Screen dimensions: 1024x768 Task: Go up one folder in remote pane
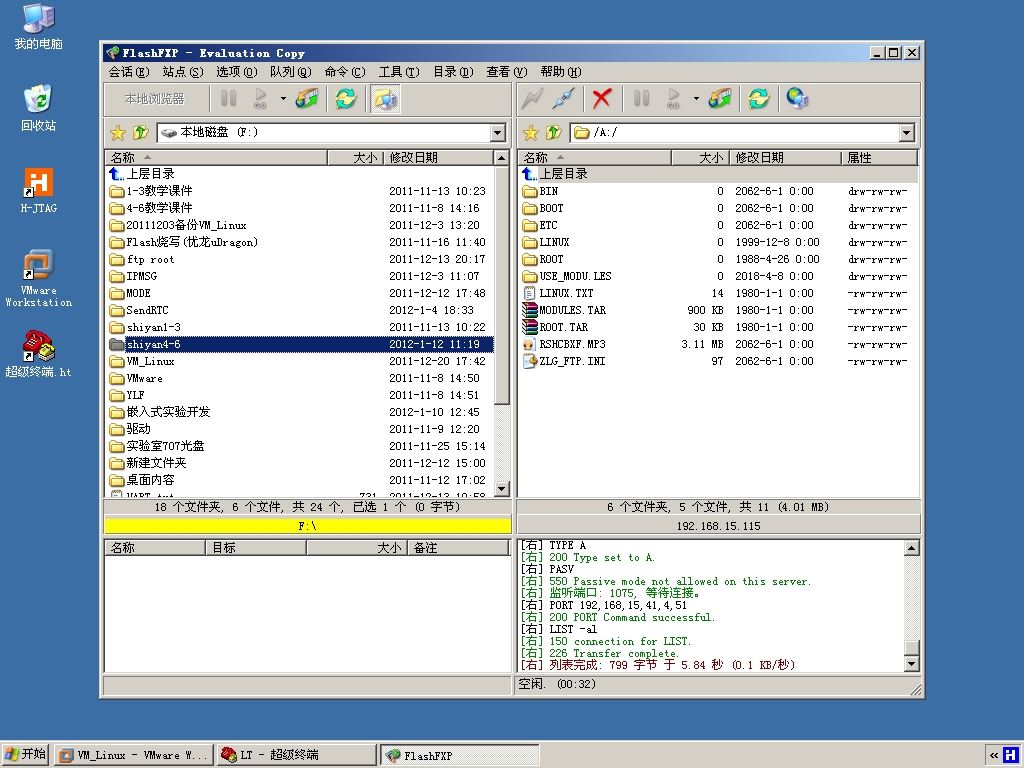point(554,133)
